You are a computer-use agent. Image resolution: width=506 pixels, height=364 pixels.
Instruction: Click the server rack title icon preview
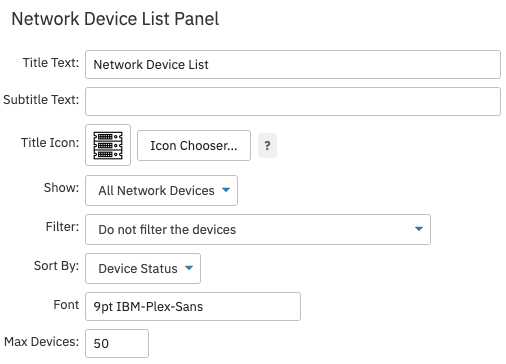[108, 145]
